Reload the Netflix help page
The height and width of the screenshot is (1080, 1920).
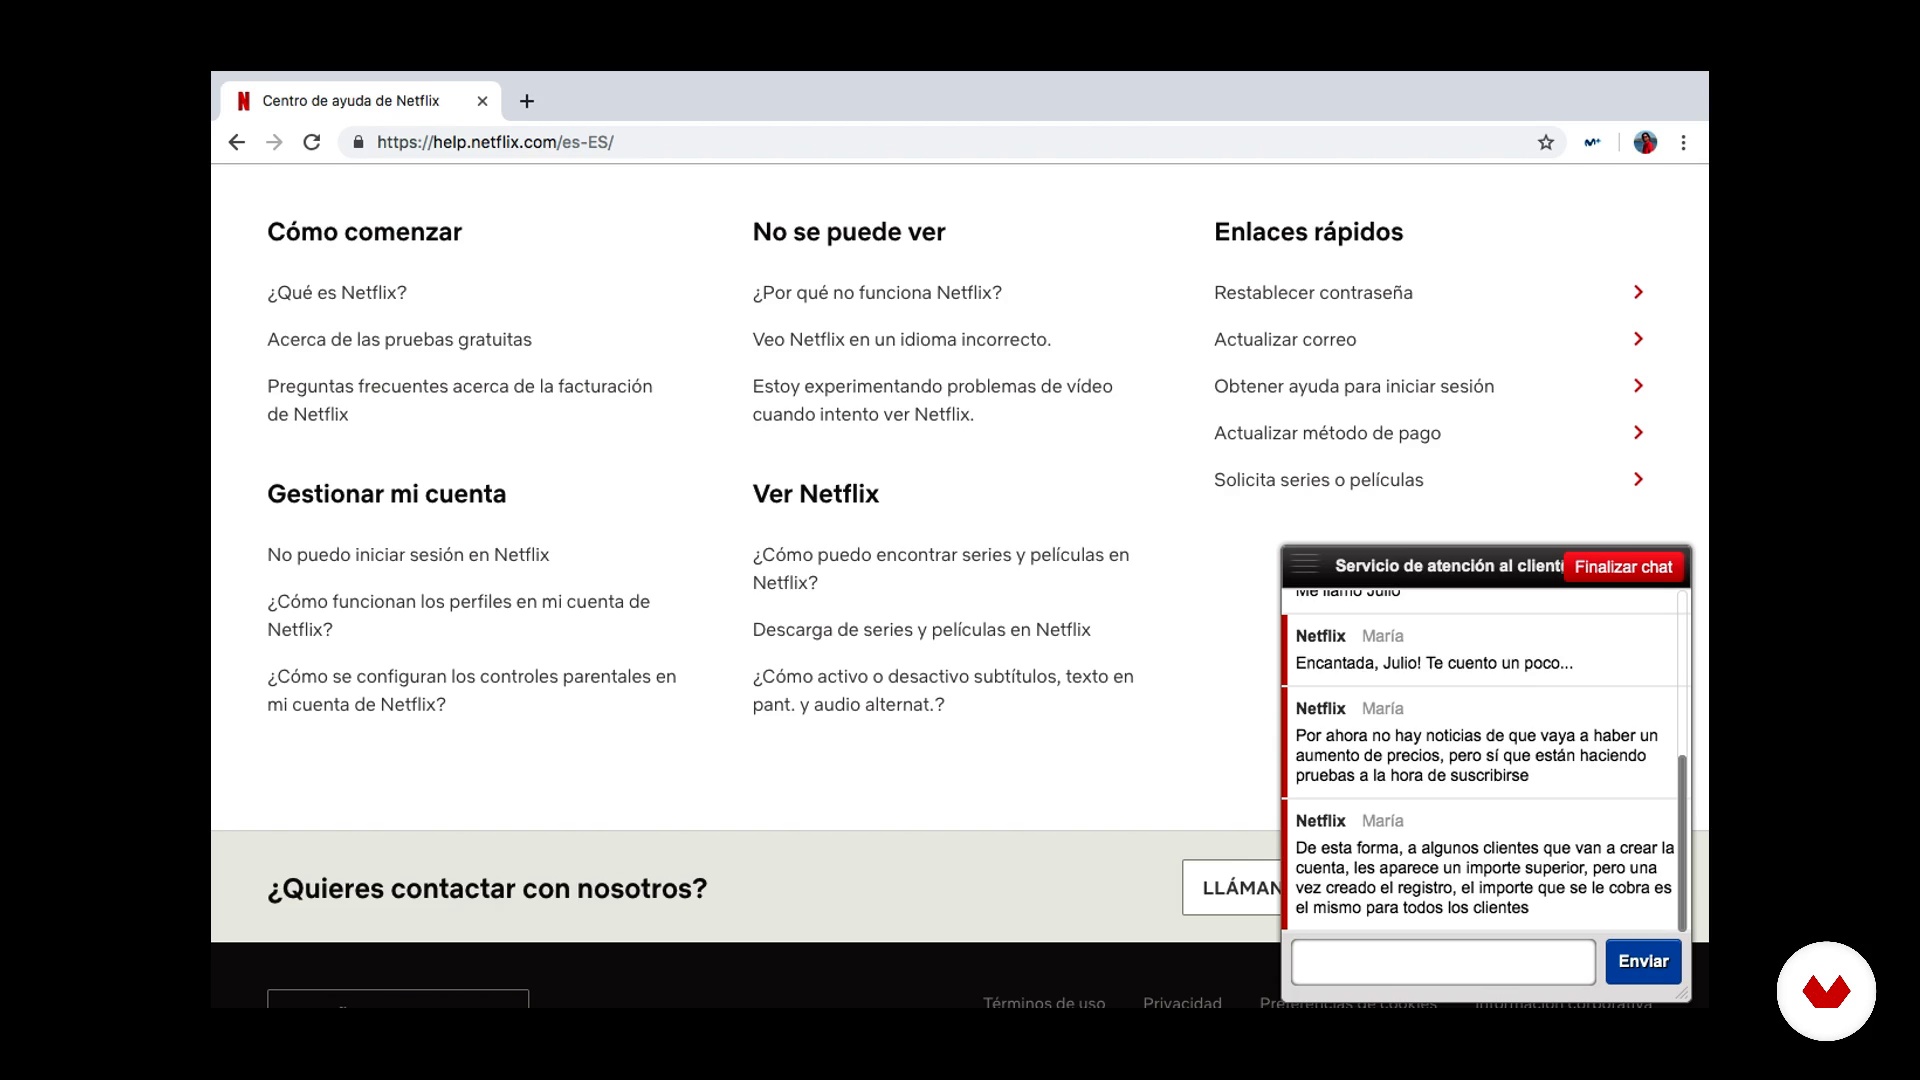pyautogui.click(x=312, y=142)
